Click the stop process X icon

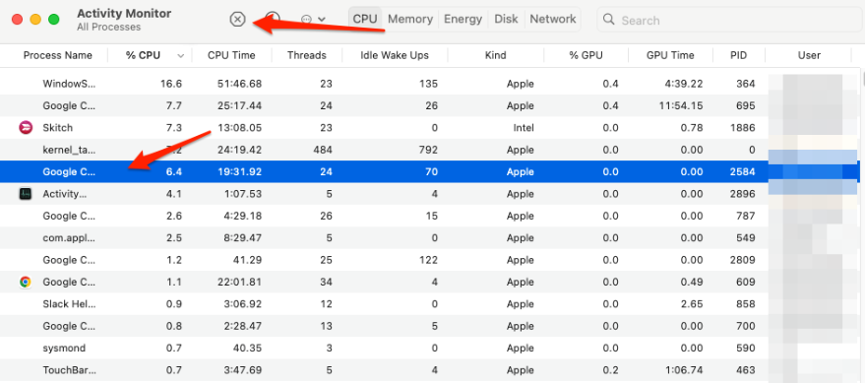[x=237, y=19]
